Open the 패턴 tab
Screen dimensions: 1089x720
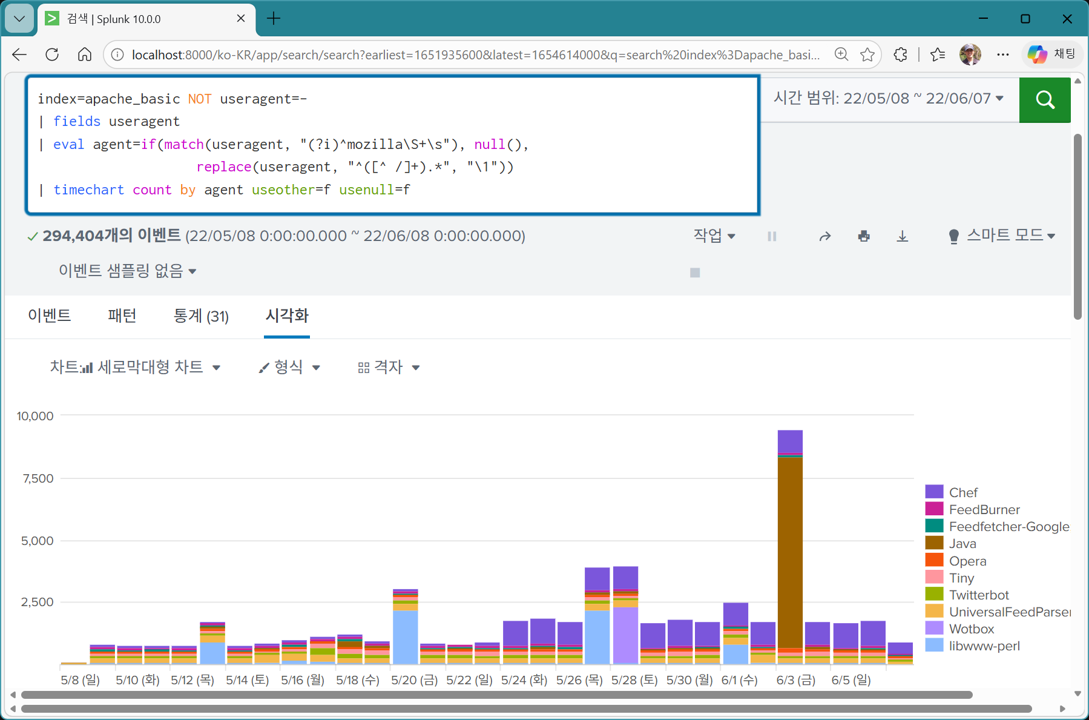tap(122, 316)
